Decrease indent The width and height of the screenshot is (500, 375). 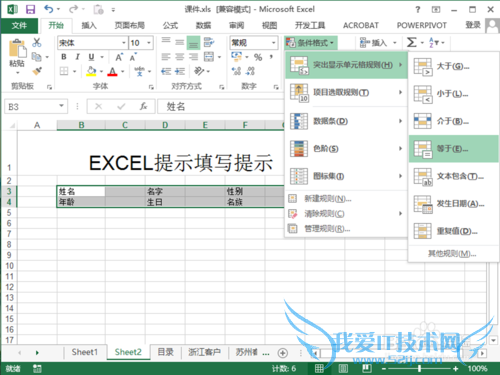point(166,71)
